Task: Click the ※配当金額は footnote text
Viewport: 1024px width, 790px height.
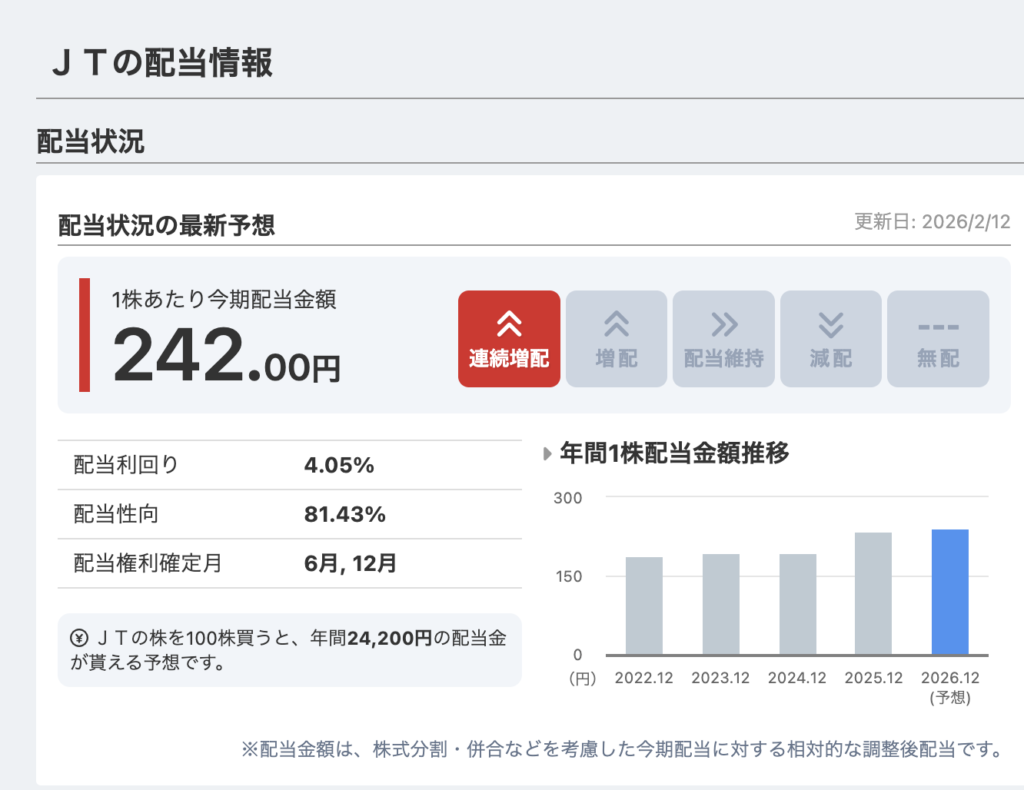Action: click(x=622, y=749)
